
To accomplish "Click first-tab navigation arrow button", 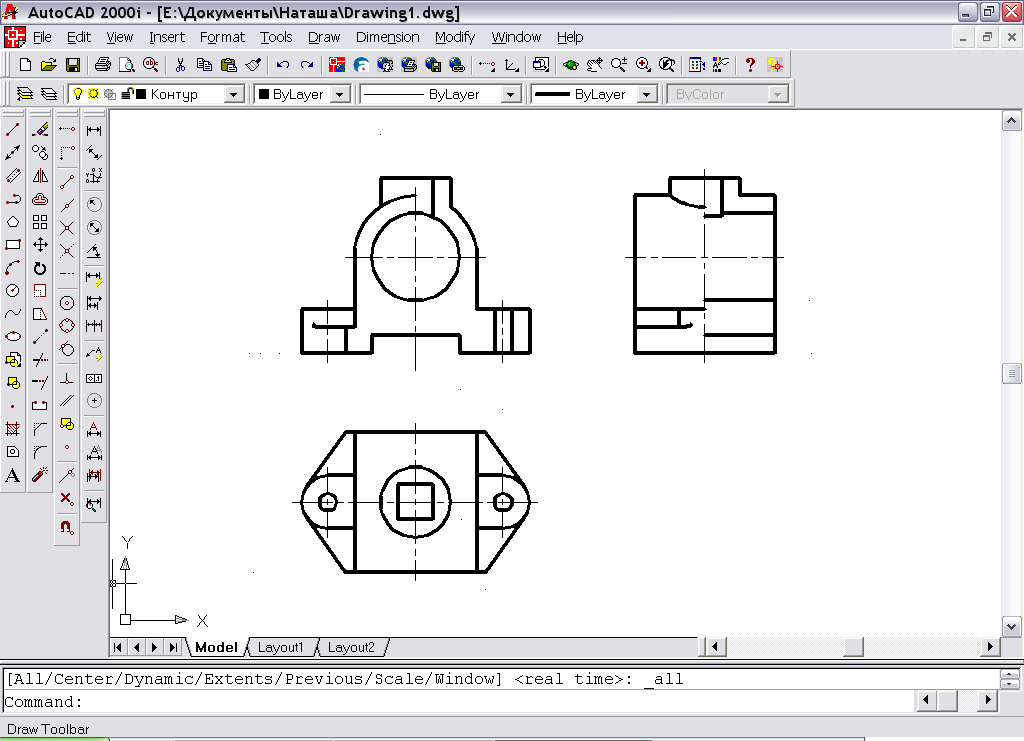I will [x=118, y=647].
